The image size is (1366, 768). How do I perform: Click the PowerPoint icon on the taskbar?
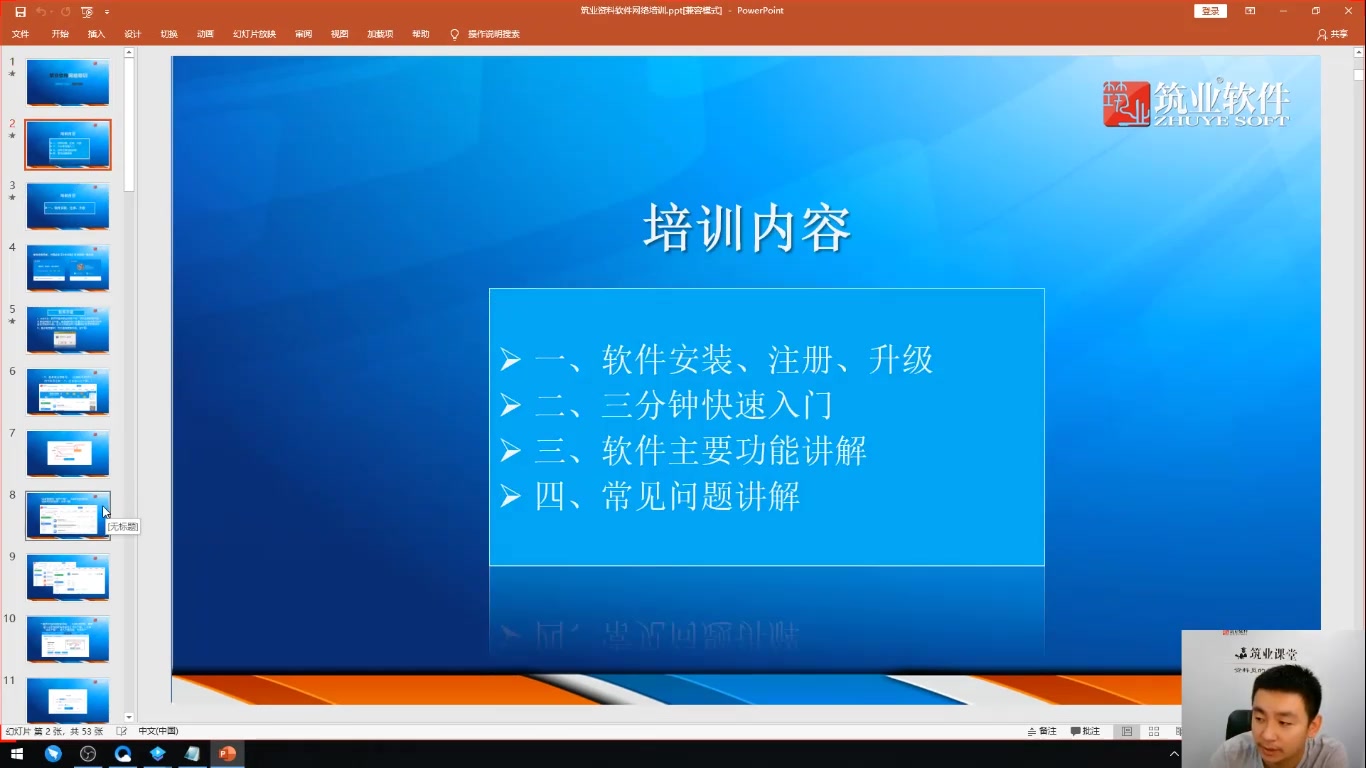point(227,754)
